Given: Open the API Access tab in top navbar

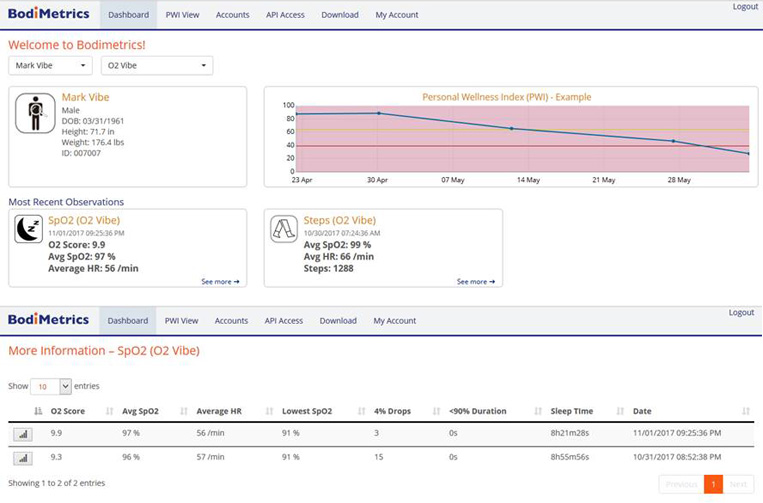Looking at the screenshot, I should (x=284, y=15).
